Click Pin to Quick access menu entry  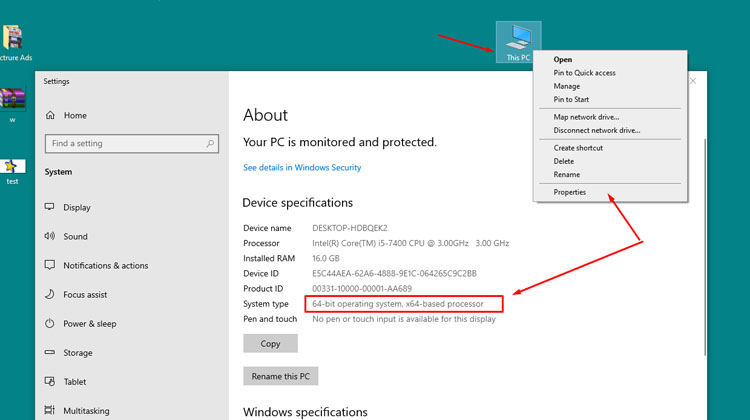point(584,73)
